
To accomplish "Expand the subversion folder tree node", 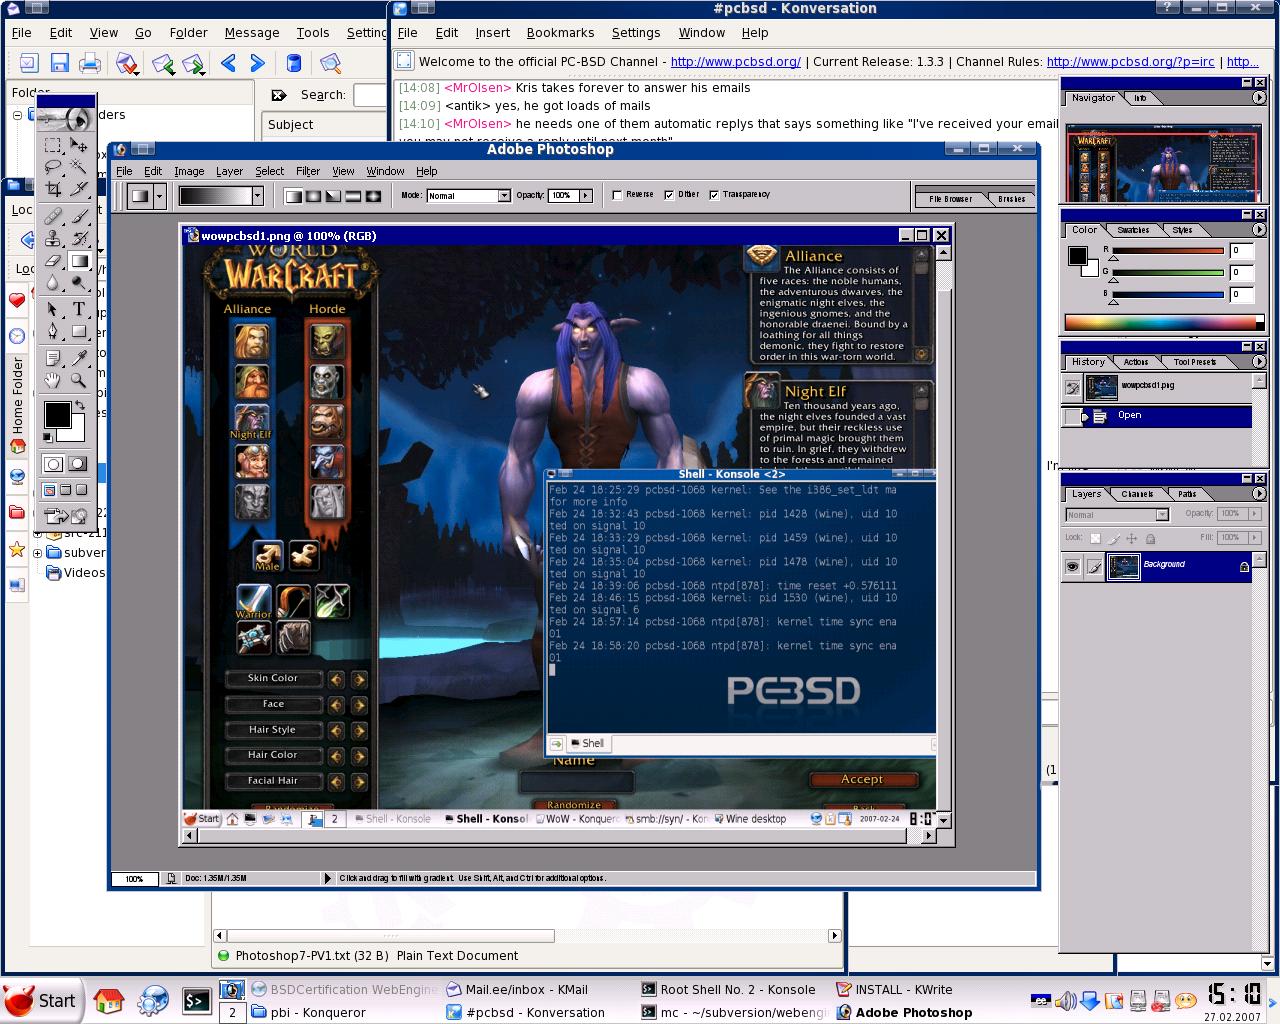I will [x=37, y=552].
